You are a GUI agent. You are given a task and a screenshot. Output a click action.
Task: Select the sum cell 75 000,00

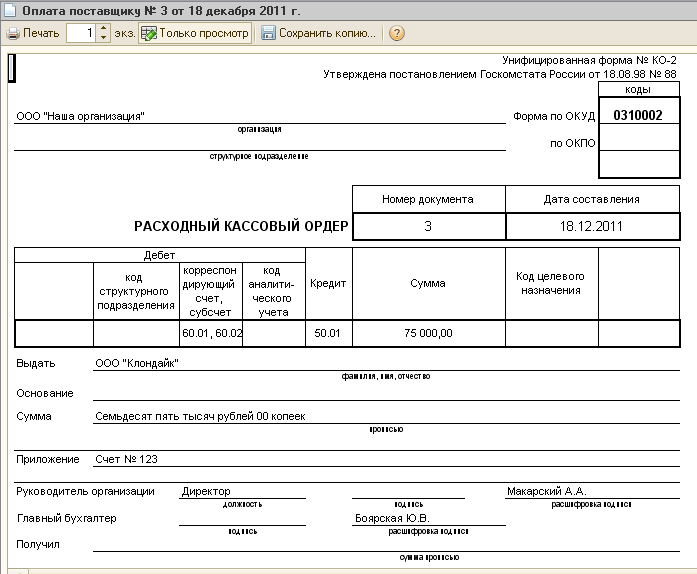pyautogui.click(x=429, y=333)
